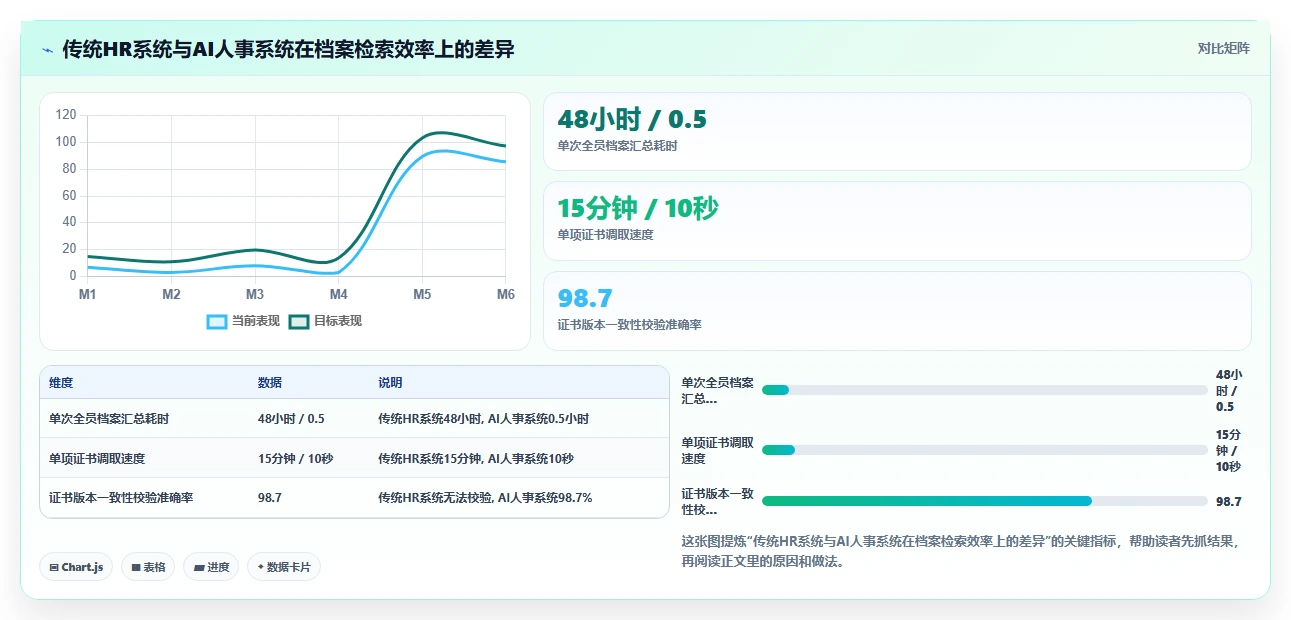Click the M1 axis label

[x=87, y=294]
